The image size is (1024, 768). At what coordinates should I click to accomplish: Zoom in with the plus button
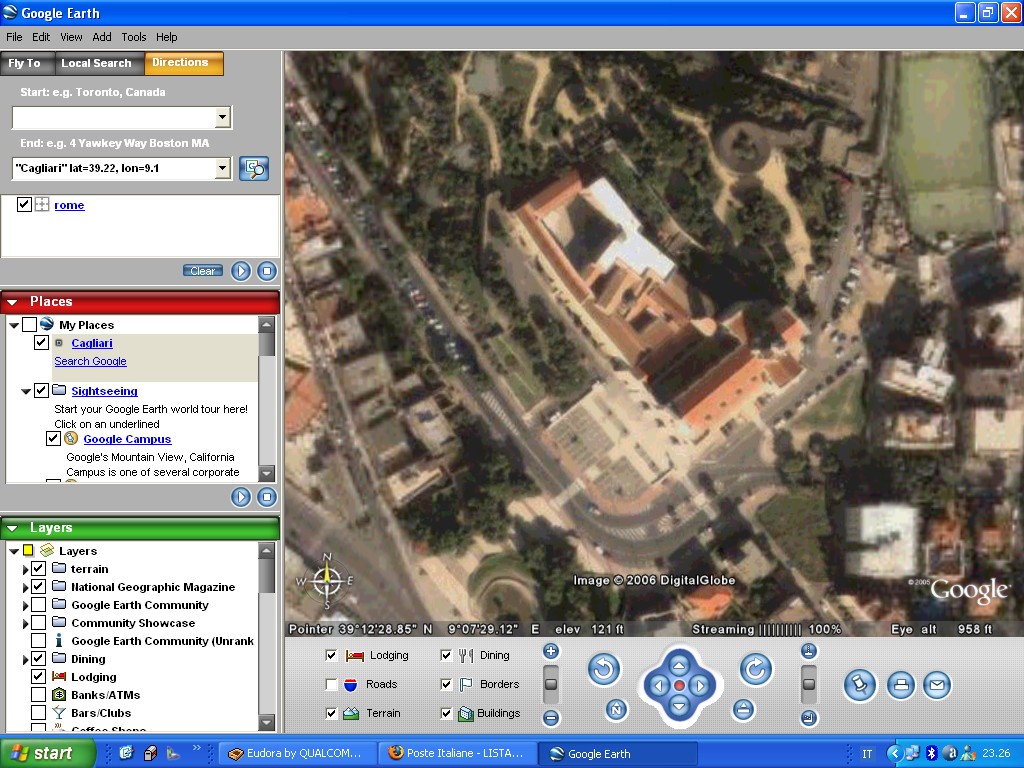click(551, 651)
